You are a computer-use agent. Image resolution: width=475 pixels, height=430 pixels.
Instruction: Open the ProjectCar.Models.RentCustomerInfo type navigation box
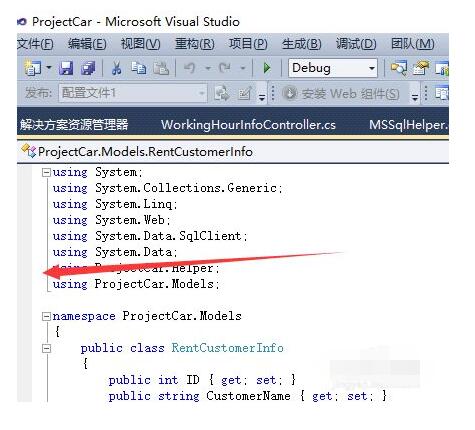point(233,152)
